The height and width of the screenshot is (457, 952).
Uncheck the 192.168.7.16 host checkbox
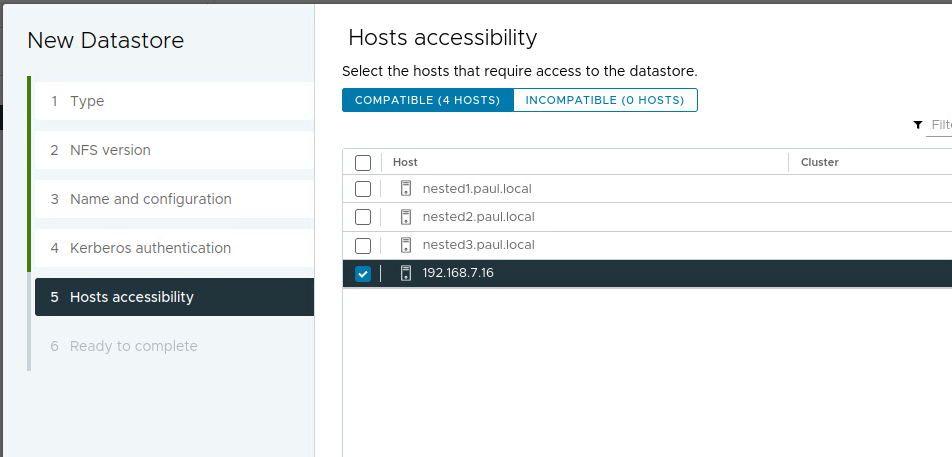tap(363, 273)
